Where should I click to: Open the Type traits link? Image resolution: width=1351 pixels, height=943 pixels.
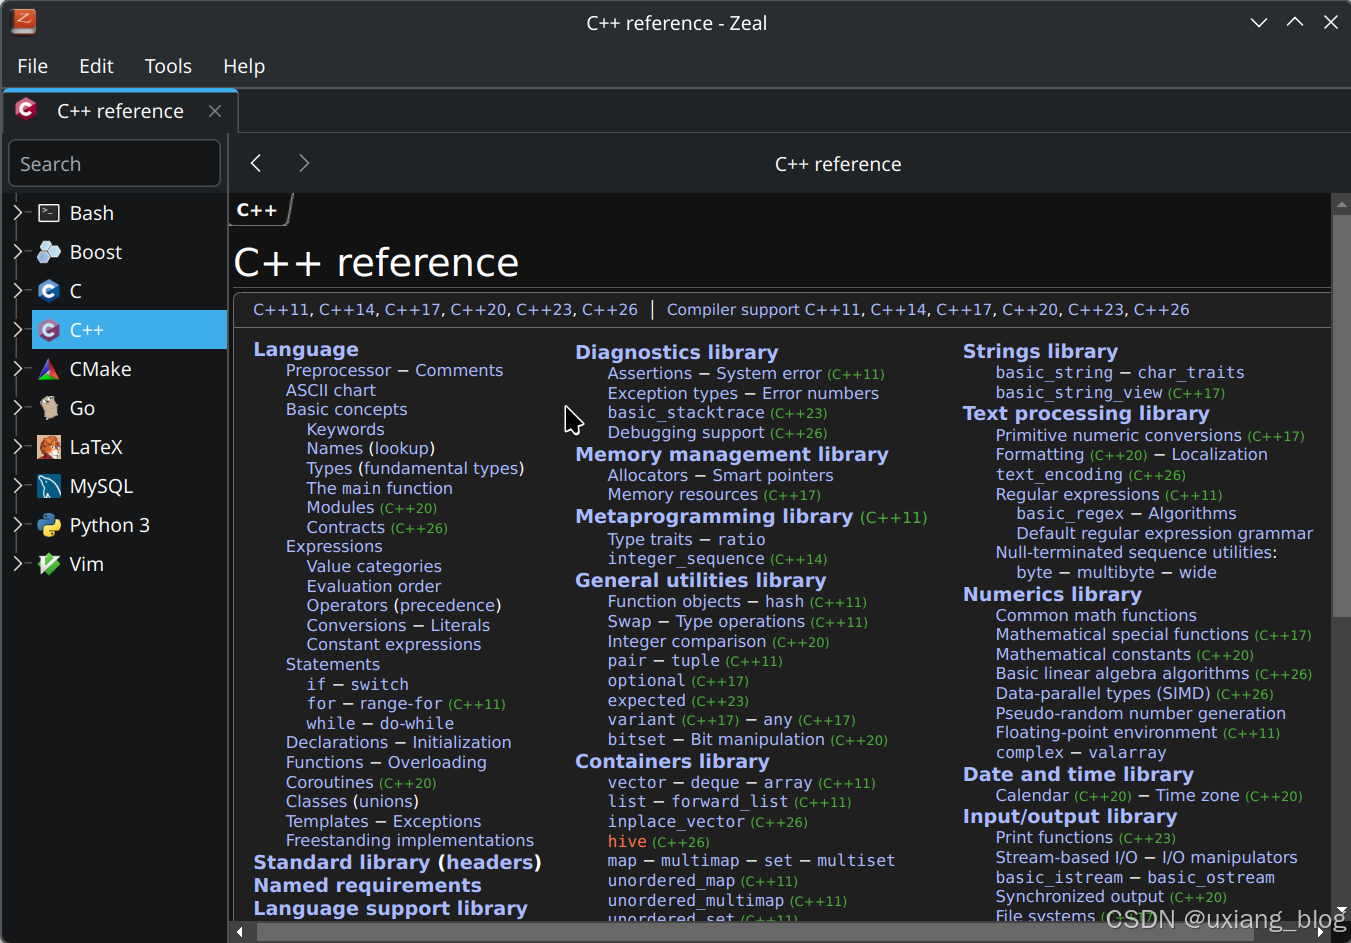coord(650,539)
